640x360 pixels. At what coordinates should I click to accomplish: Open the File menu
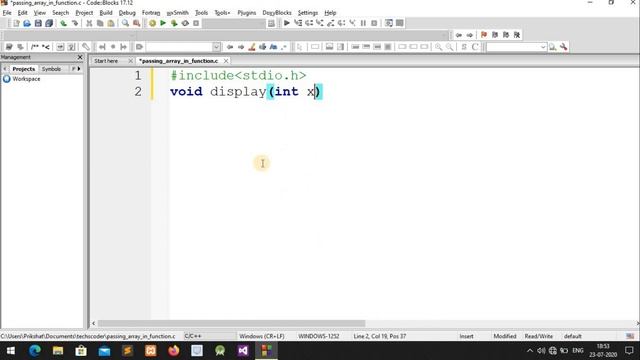pyautogui.click(x=7, y=13)
